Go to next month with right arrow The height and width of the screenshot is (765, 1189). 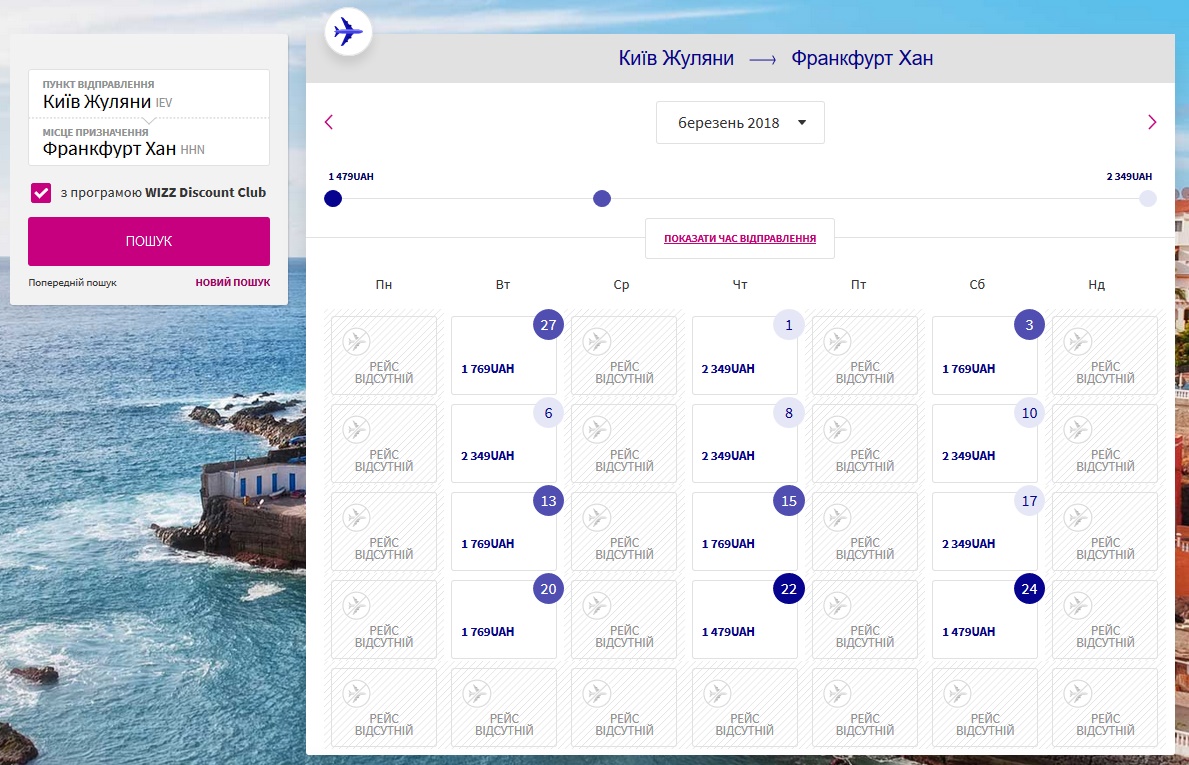pos(1151,122)
